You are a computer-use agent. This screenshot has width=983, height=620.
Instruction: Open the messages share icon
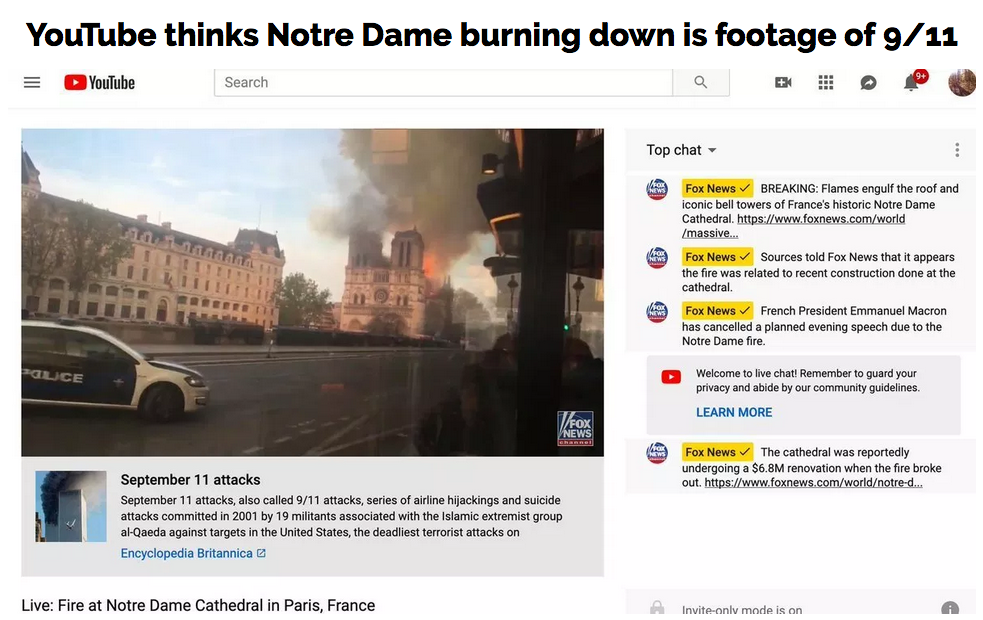point(868,82)
